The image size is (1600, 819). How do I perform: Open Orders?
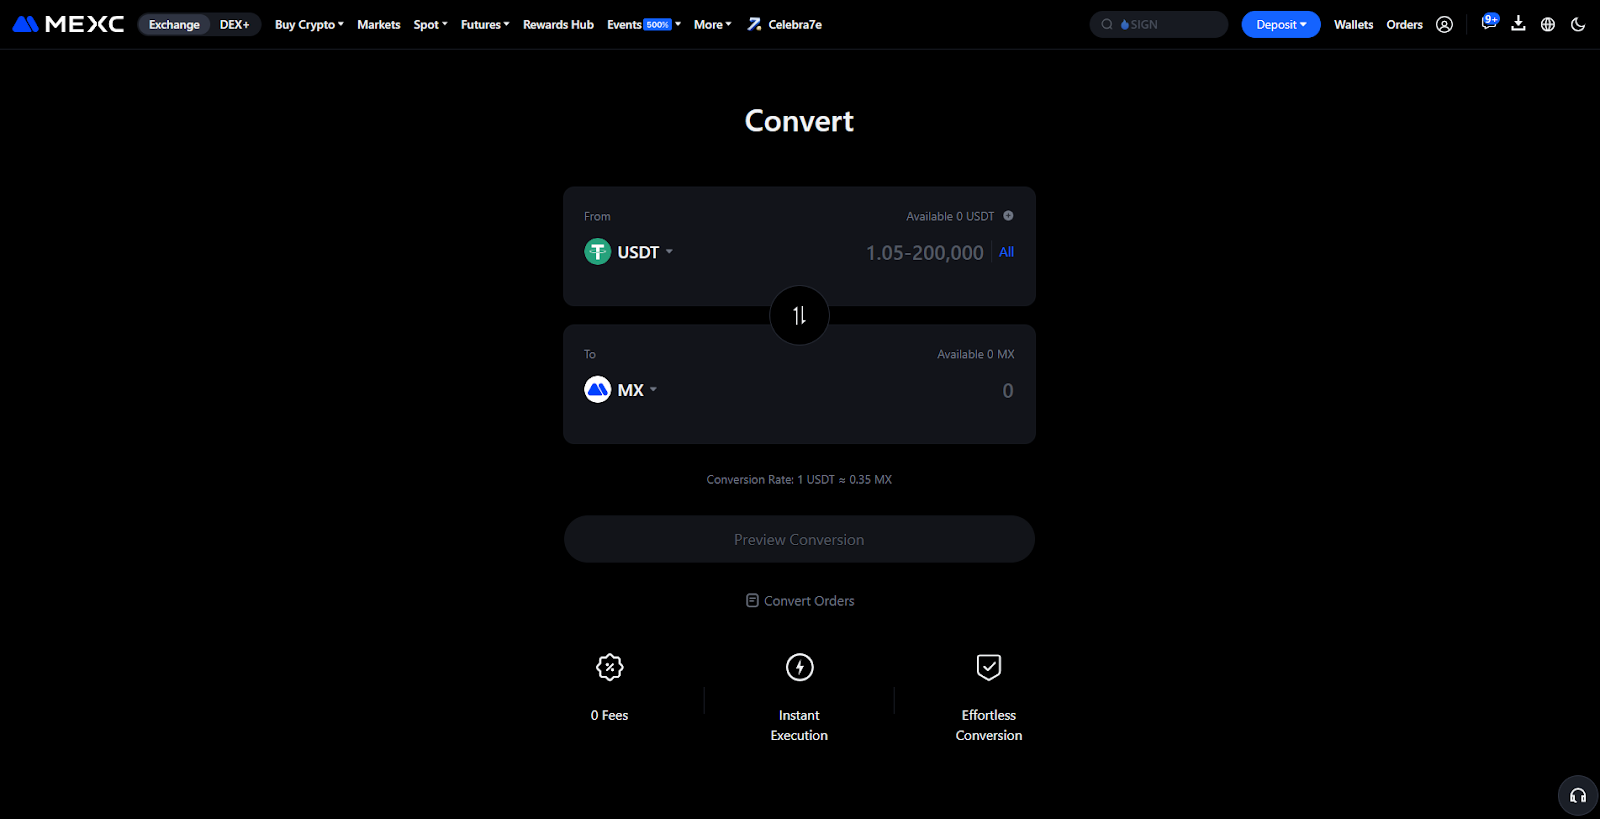[x=1404, y=24]
